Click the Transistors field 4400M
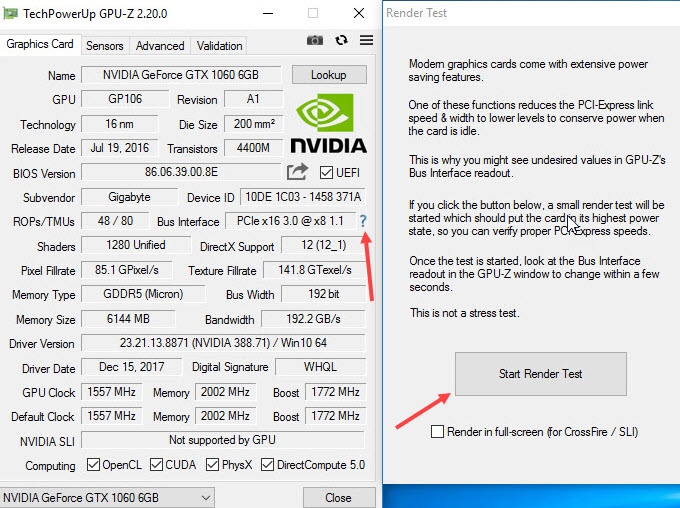The image size is (680, 508). [x=254, y=148]
